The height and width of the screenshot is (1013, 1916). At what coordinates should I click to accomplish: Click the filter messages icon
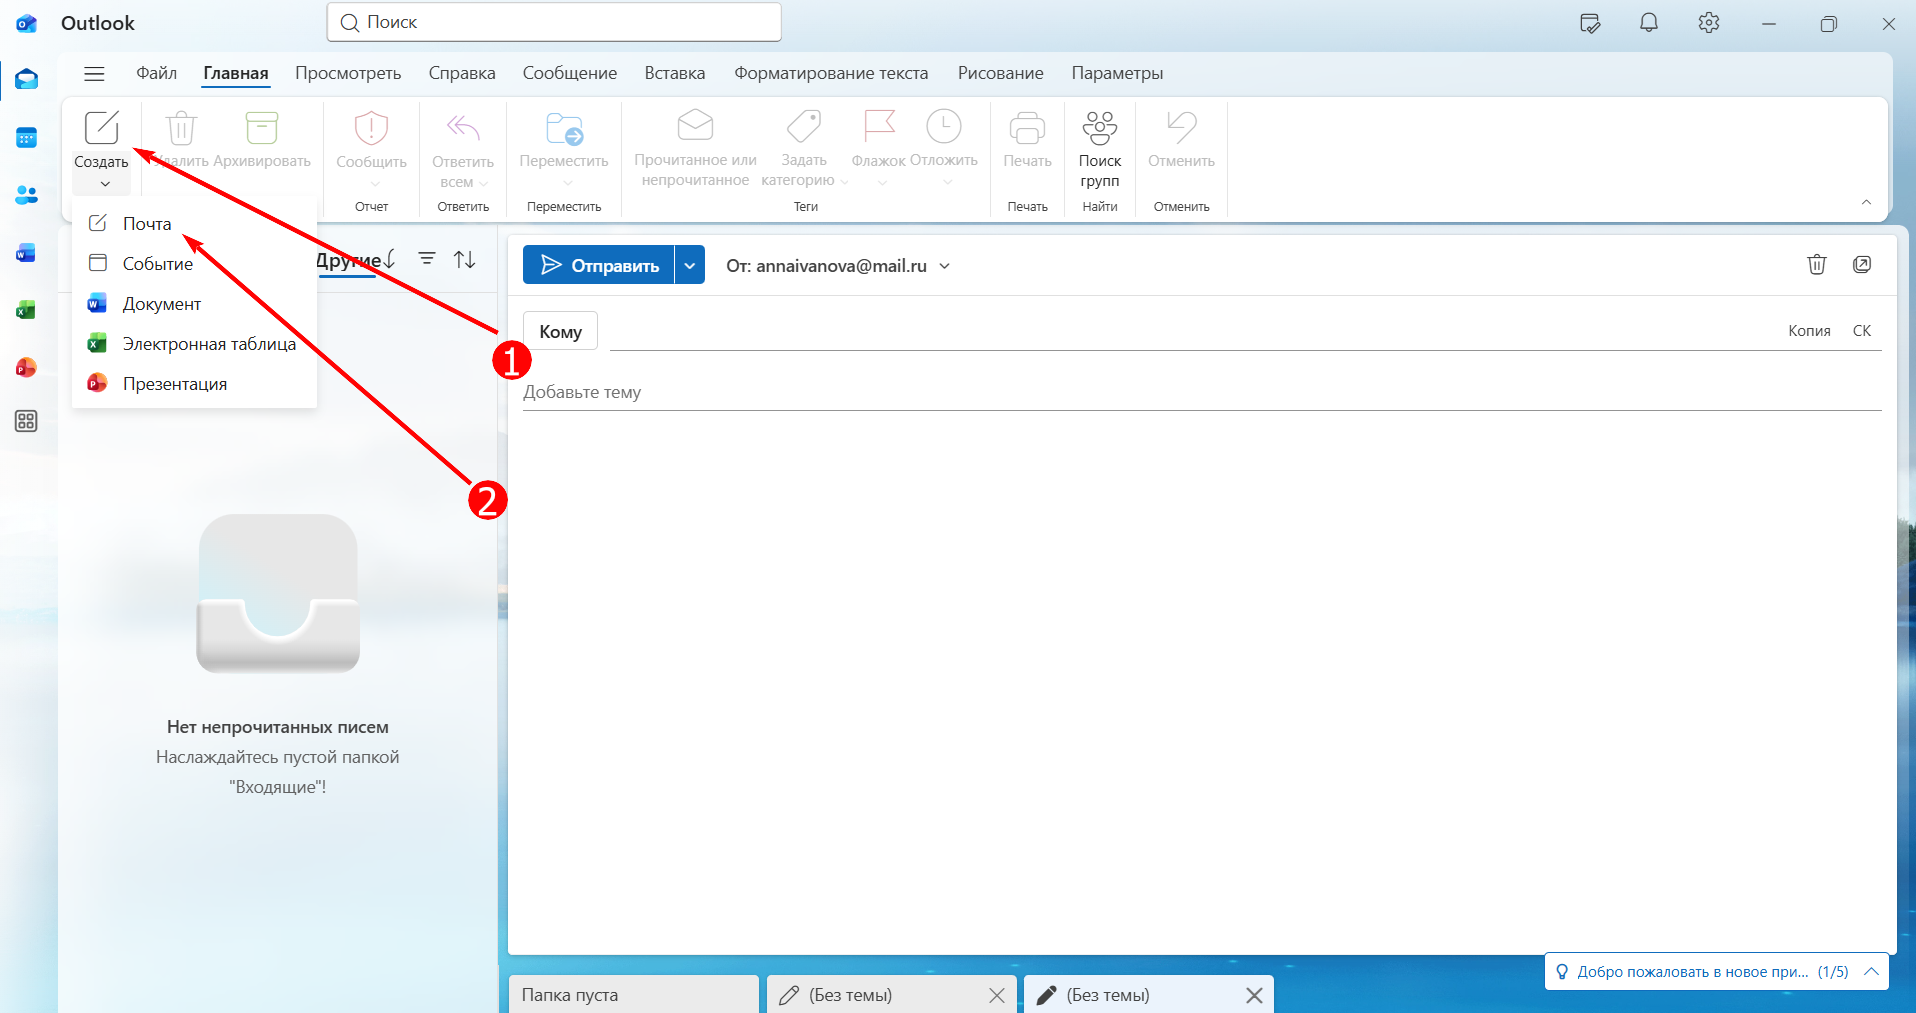click(x=427, y=259)
